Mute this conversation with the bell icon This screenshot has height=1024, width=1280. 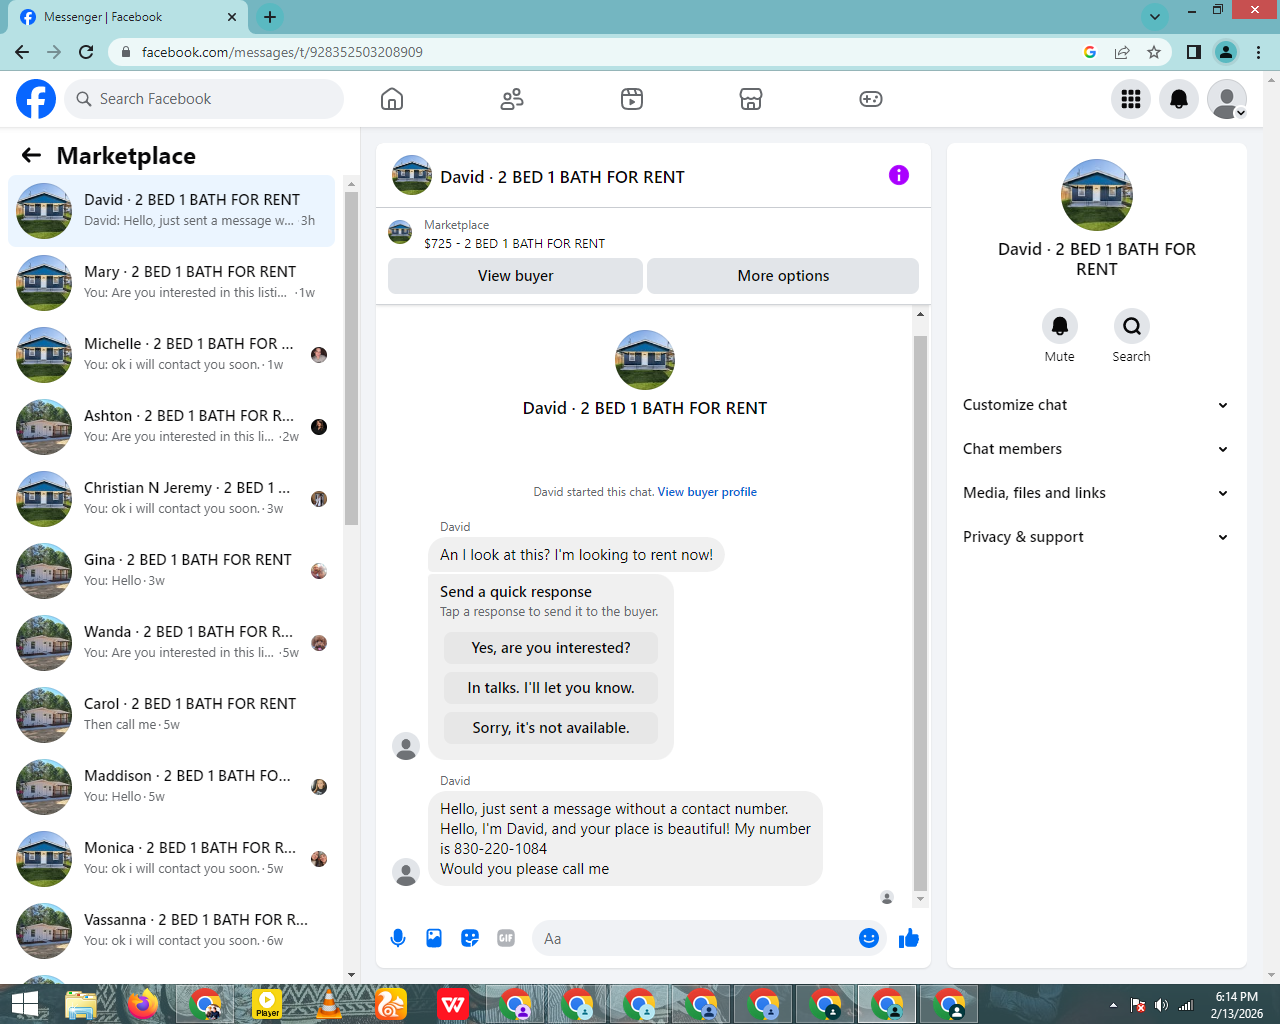[x=1060, y=326]
